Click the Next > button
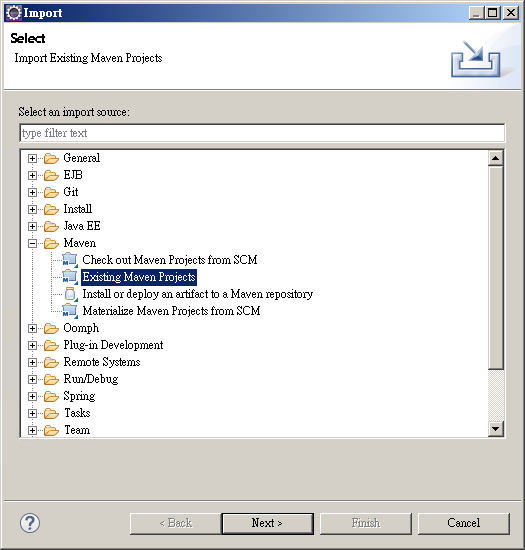 (x=268, y=524)
